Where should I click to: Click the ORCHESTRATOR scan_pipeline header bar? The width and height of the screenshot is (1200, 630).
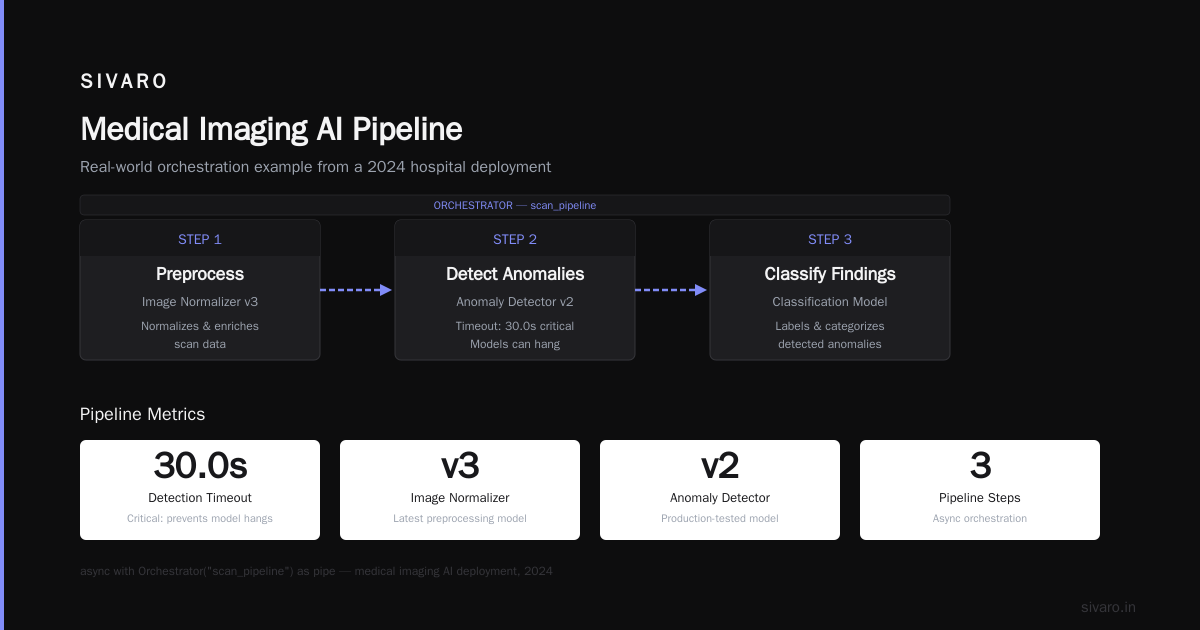tap(515, 205)
